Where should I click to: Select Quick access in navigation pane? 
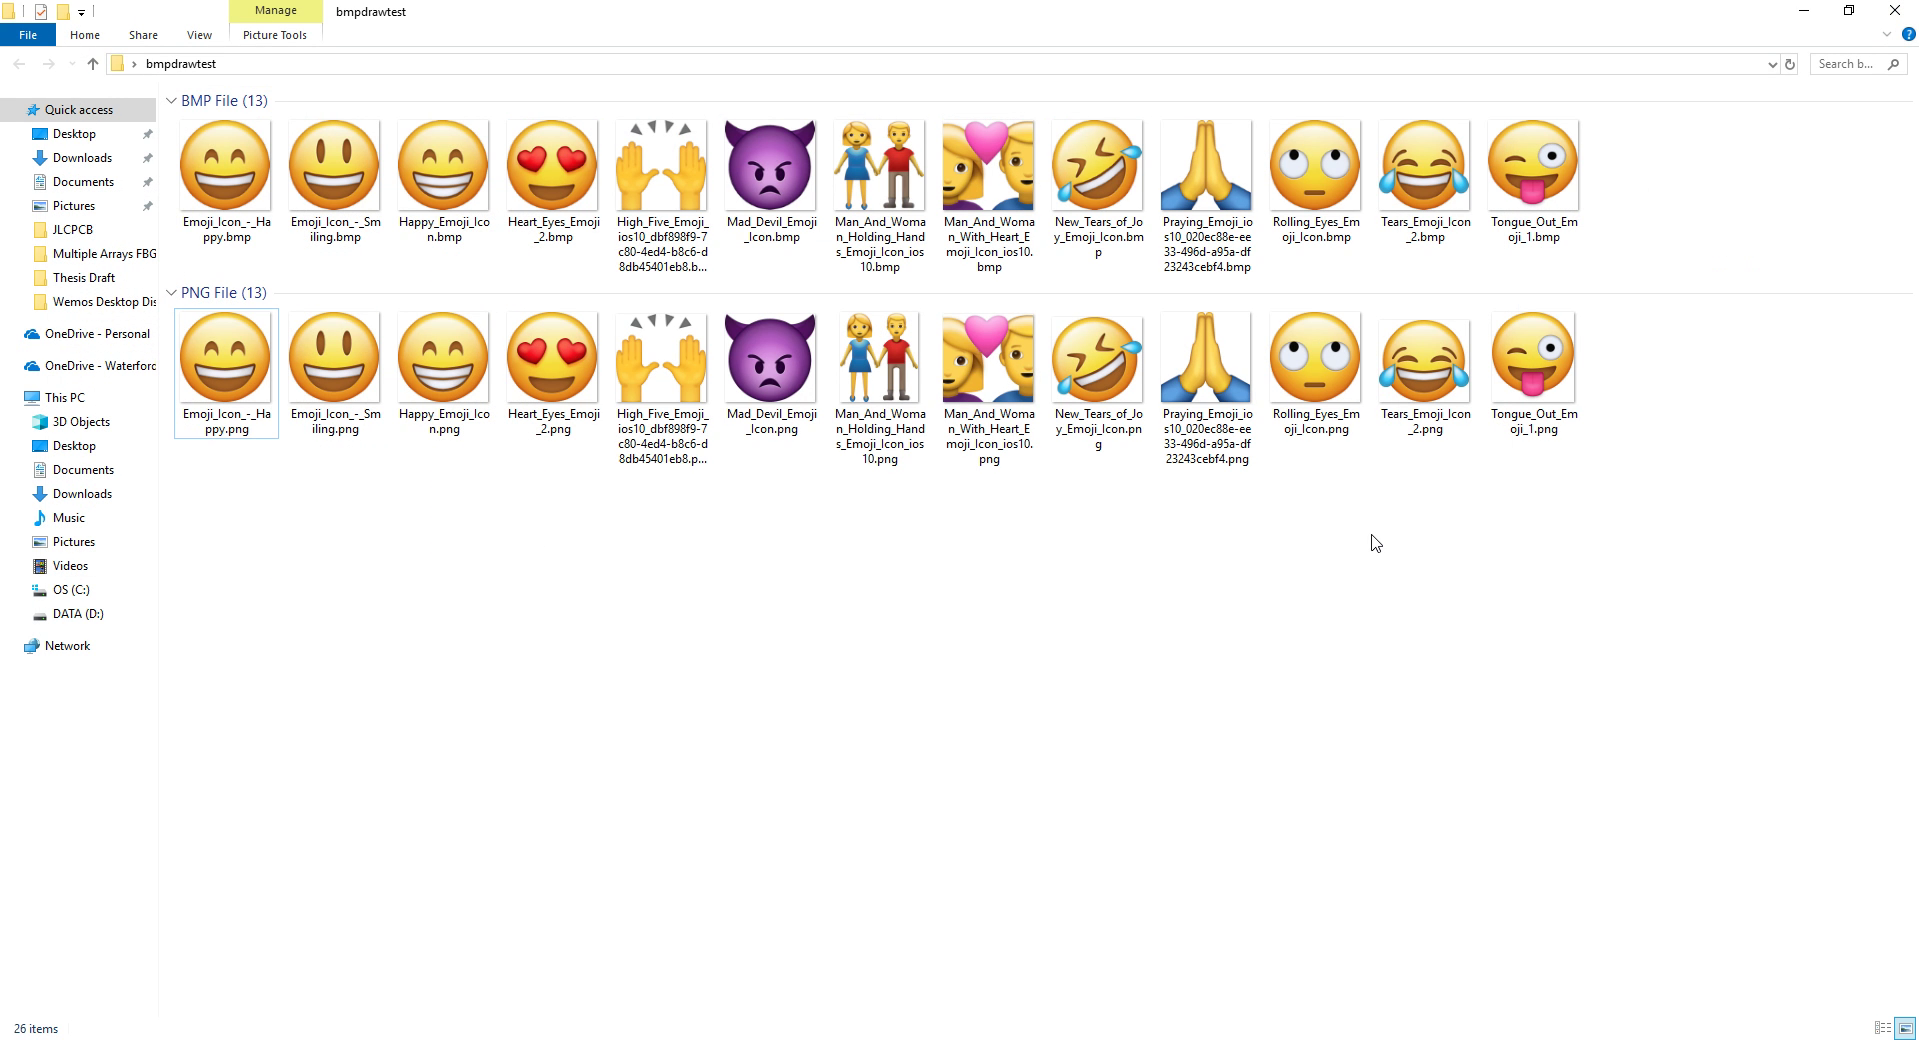78,110
